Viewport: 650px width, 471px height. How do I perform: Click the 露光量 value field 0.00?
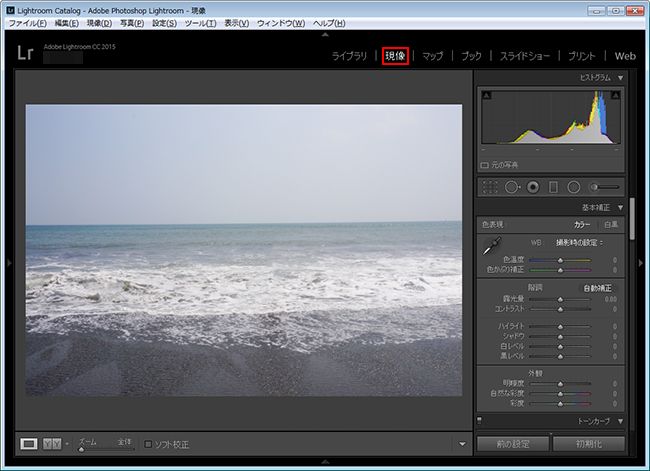point(610,299)
